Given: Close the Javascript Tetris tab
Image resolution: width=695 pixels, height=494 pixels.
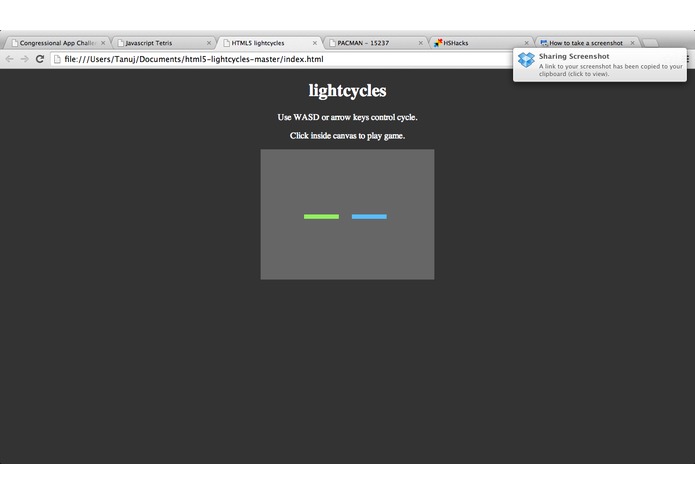Looking at the screenshot, I should pyautogui.click(x=209, y=43).
